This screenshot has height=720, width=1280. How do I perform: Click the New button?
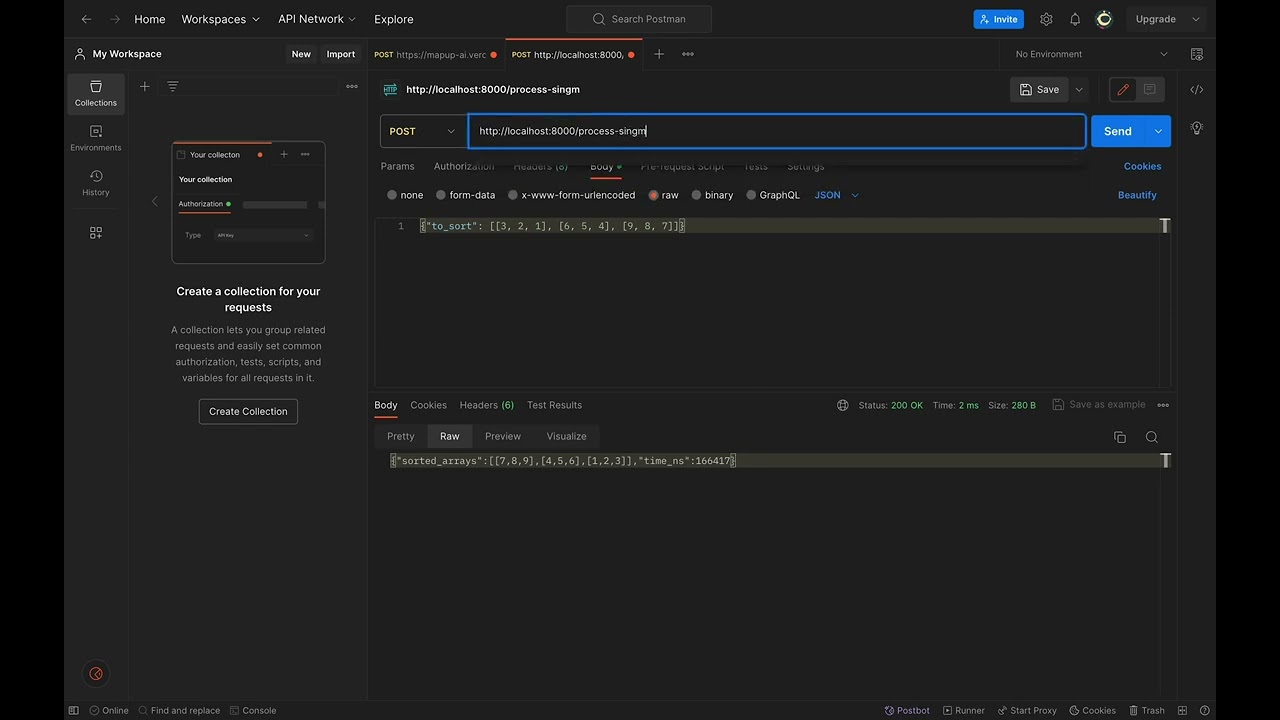[301, 54]
